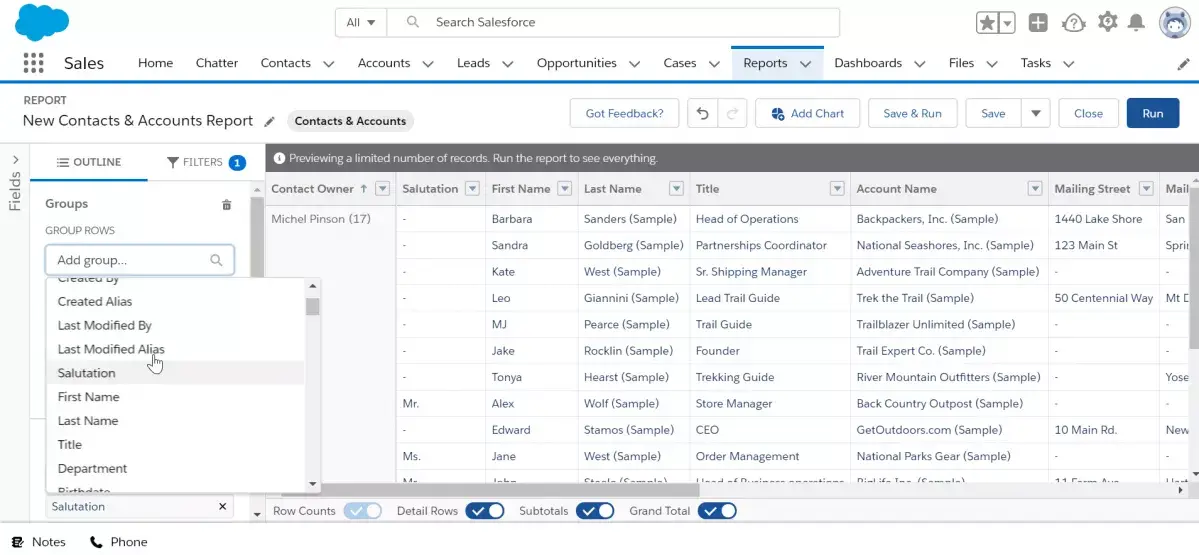1199x555 pixels.
Task: Open the user profile avatar
Action: [x=1173, y=23]
